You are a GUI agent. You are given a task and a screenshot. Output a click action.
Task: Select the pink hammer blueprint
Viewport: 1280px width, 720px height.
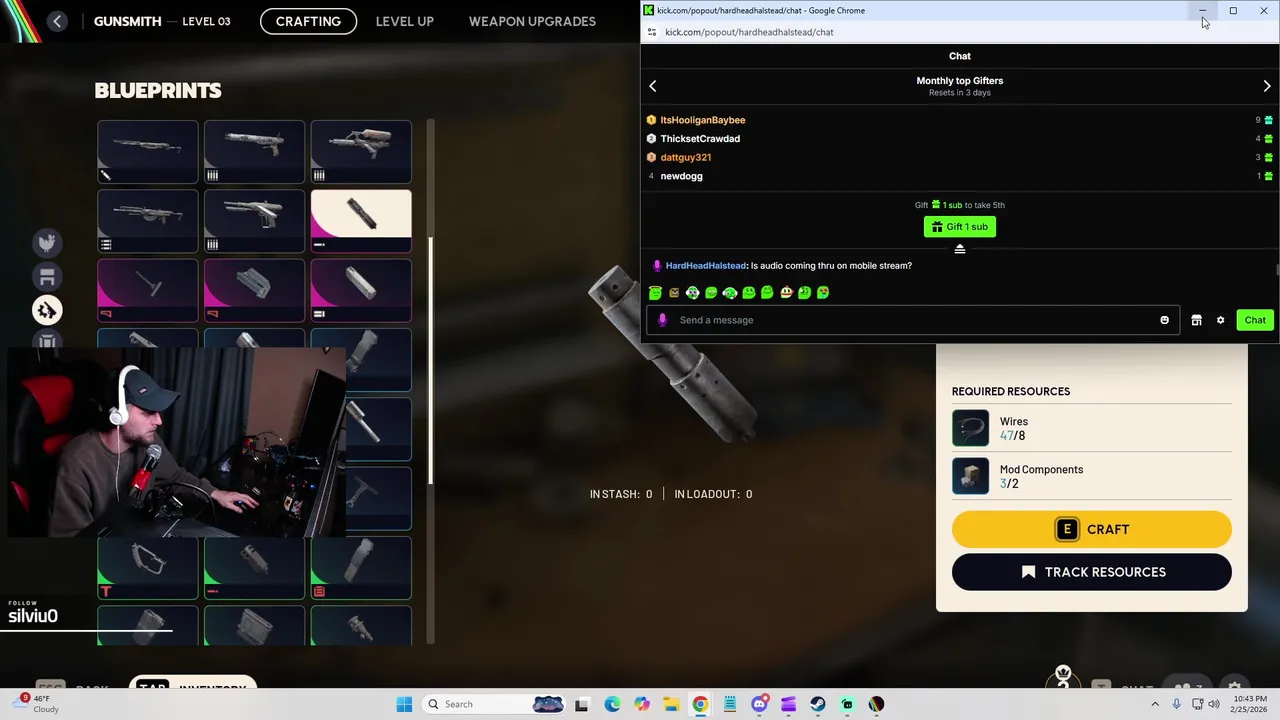click(148, 290)
